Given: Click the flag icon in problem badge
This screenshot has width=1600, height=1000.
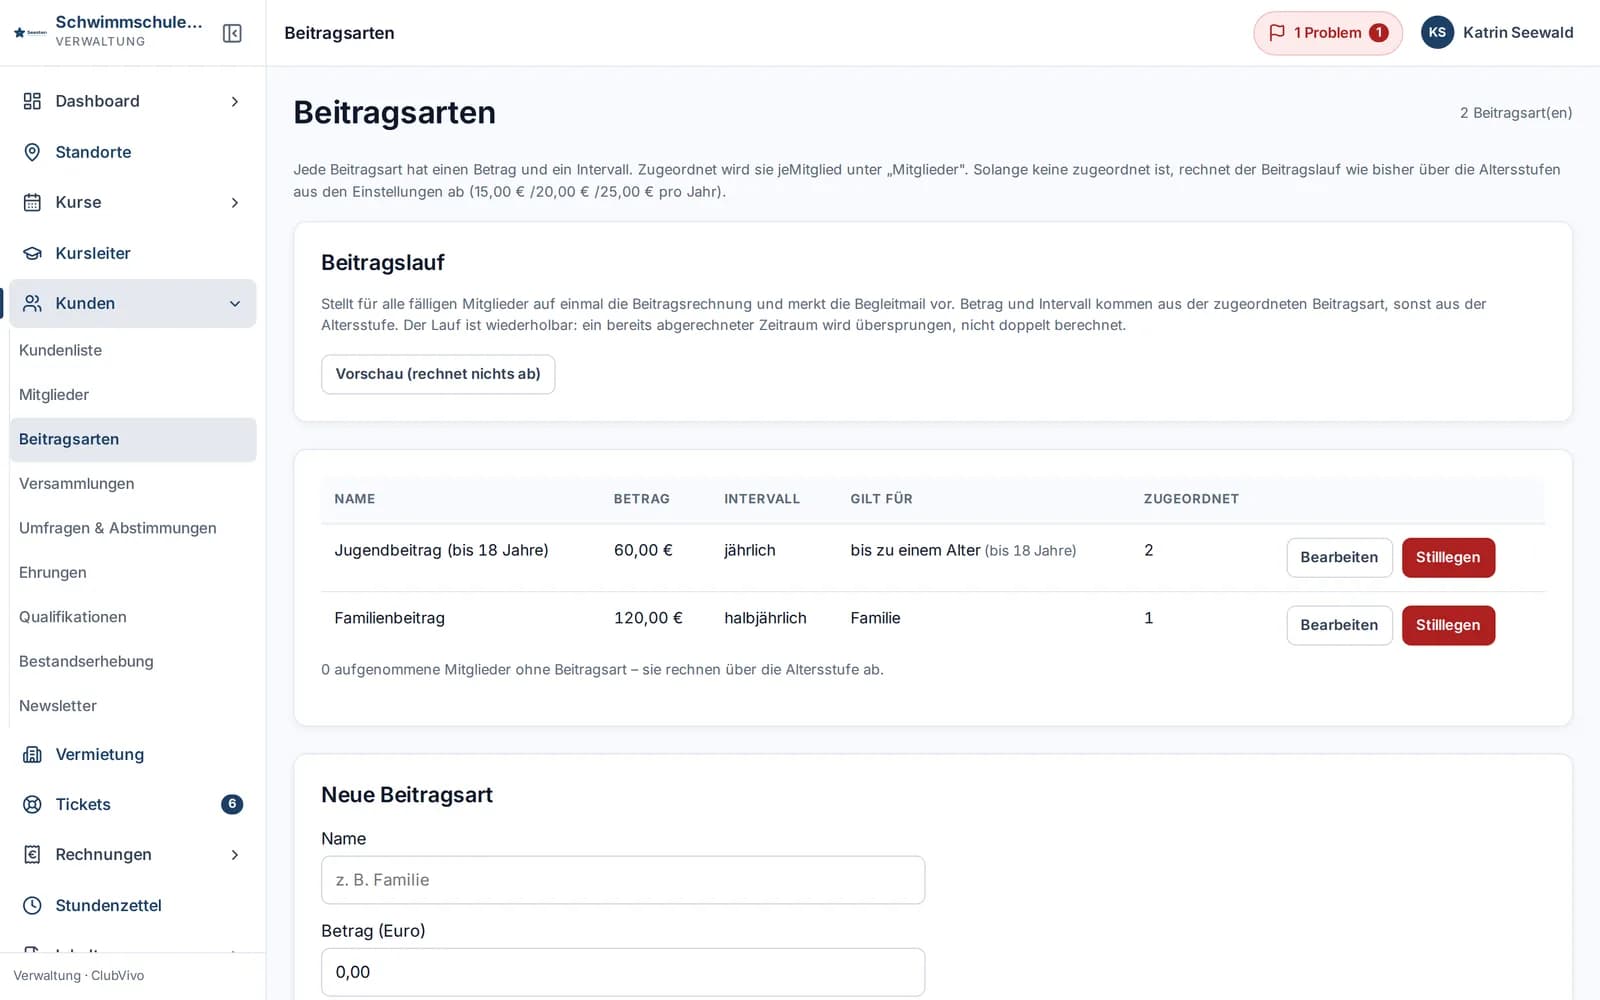Looking at the screenshot, I should 1277,33.
